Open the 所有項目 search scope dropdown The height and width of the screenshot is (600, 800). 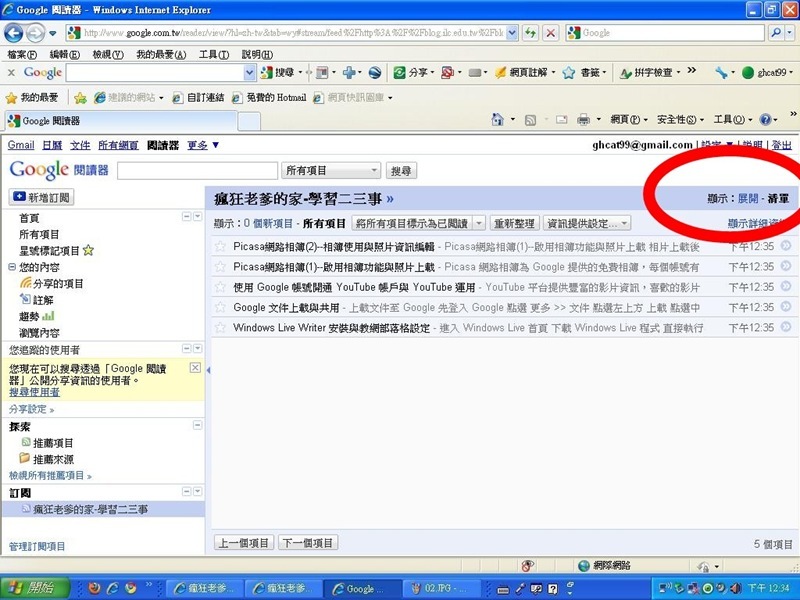pos(331,170)
